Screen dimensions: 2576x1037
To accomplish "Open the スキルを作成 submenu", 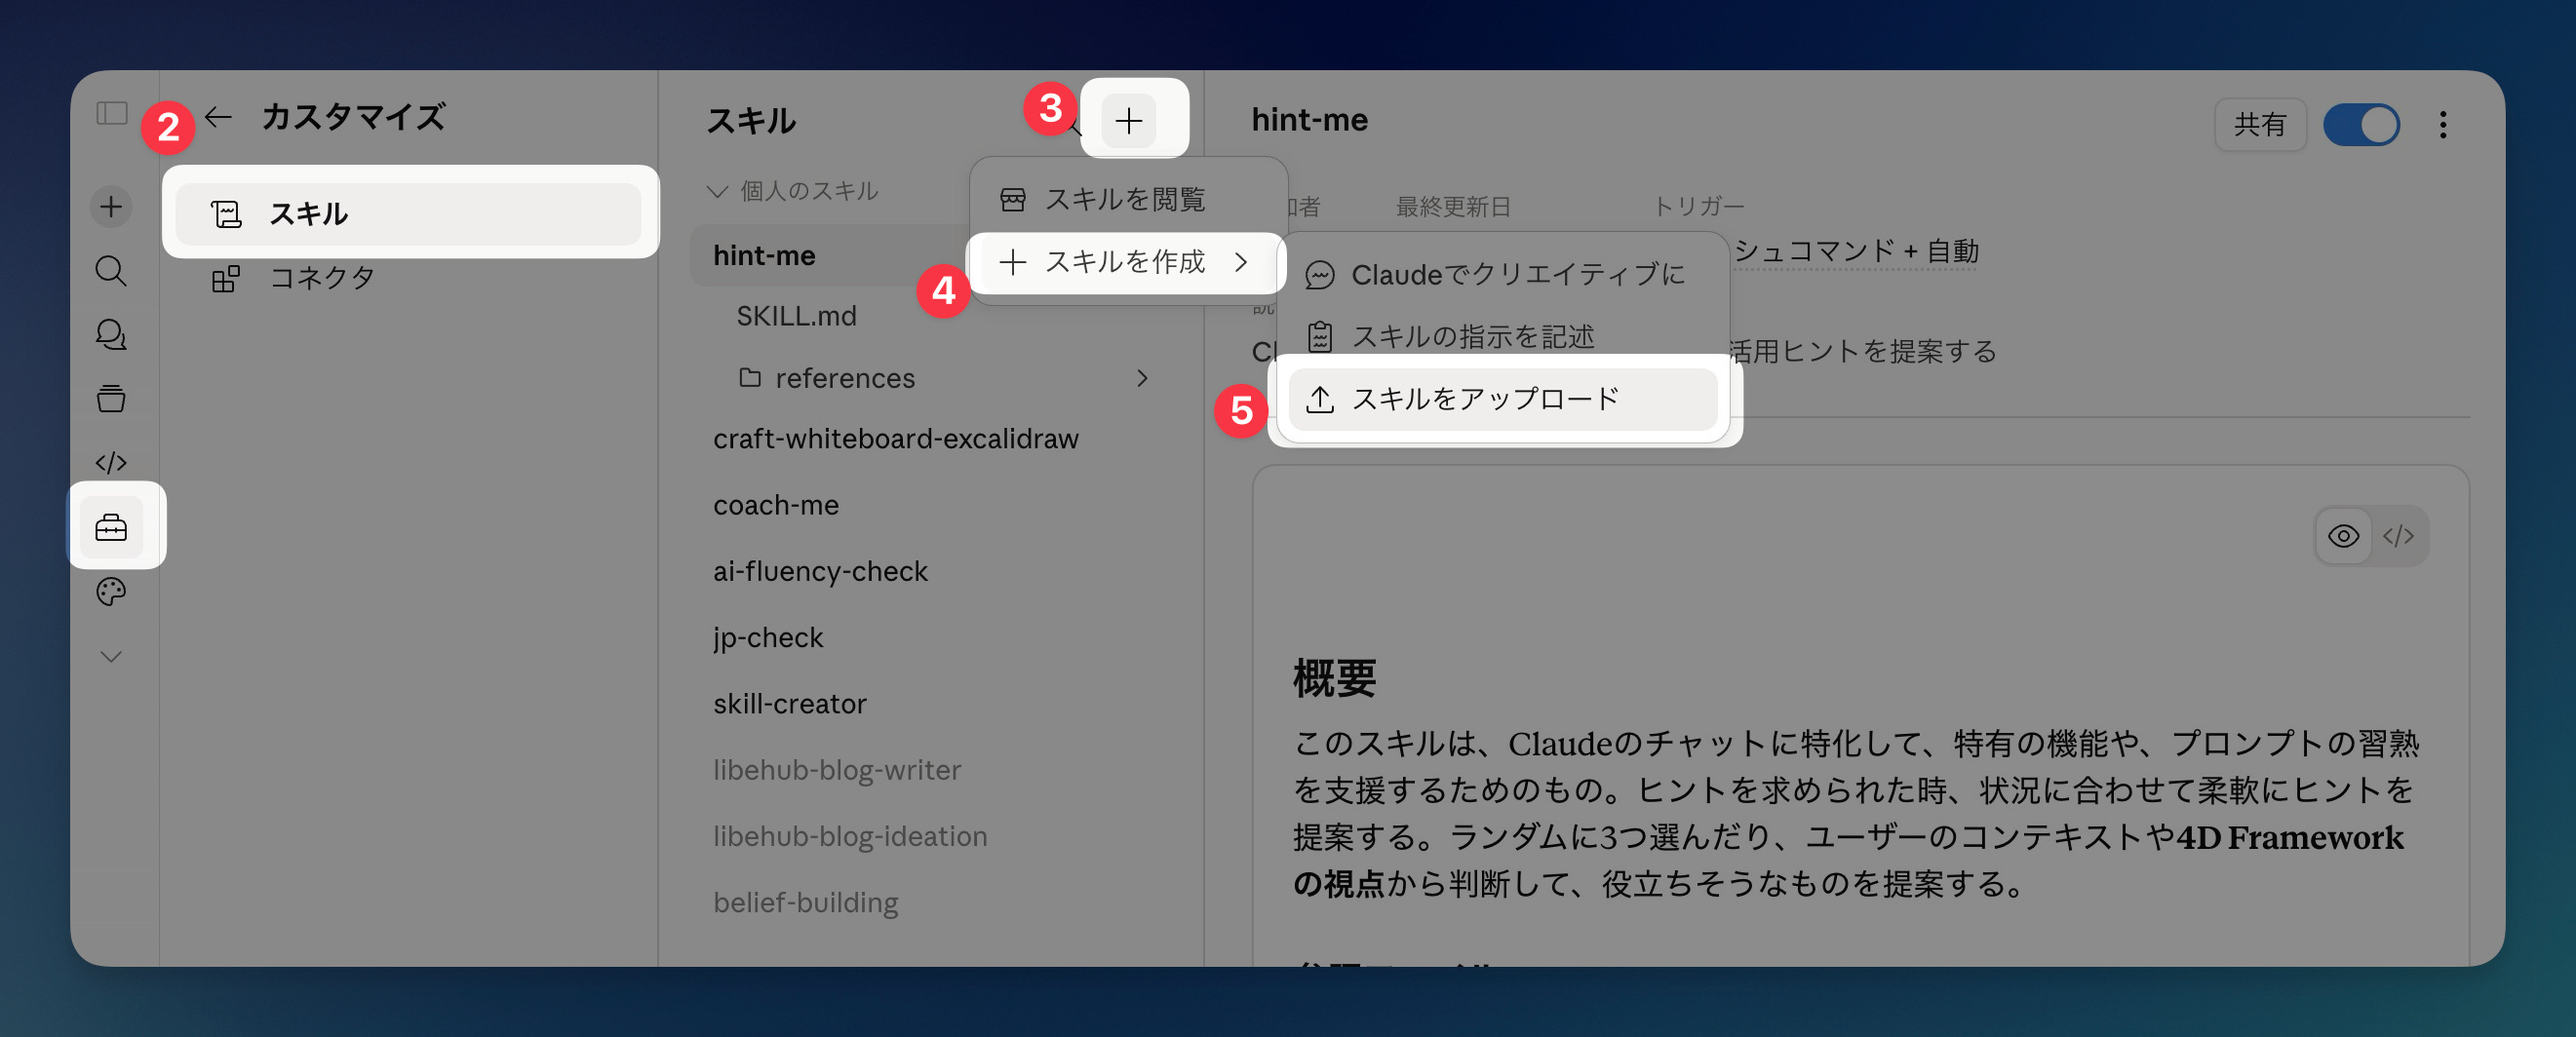I will click(1127, 262).
